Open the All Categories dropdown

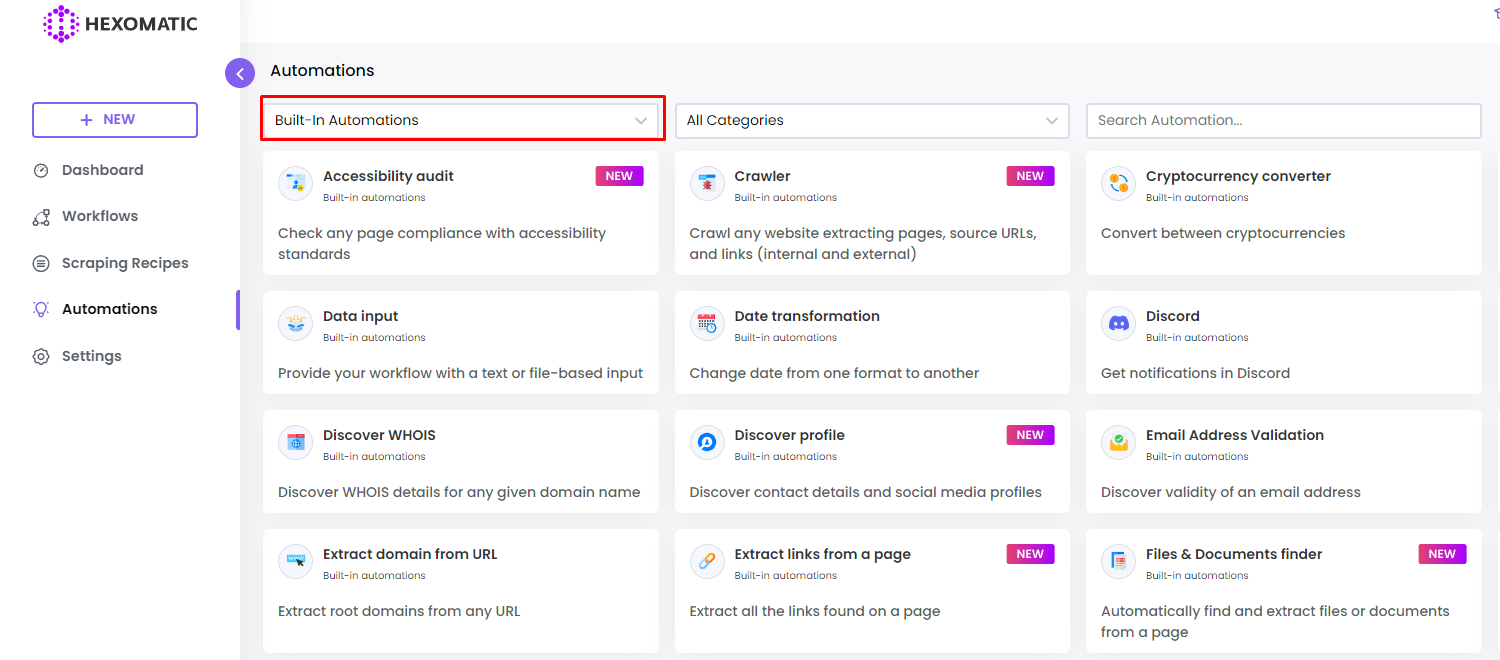[872, 120]
